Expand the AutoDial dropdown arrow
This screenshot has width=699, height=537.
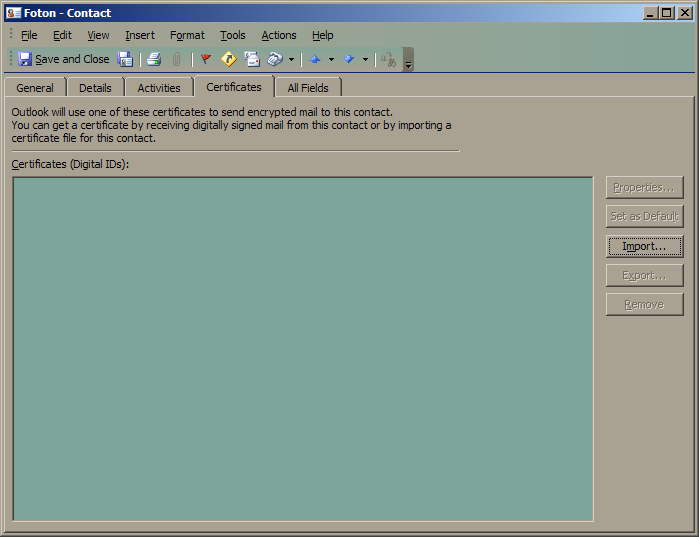point(291,59)
